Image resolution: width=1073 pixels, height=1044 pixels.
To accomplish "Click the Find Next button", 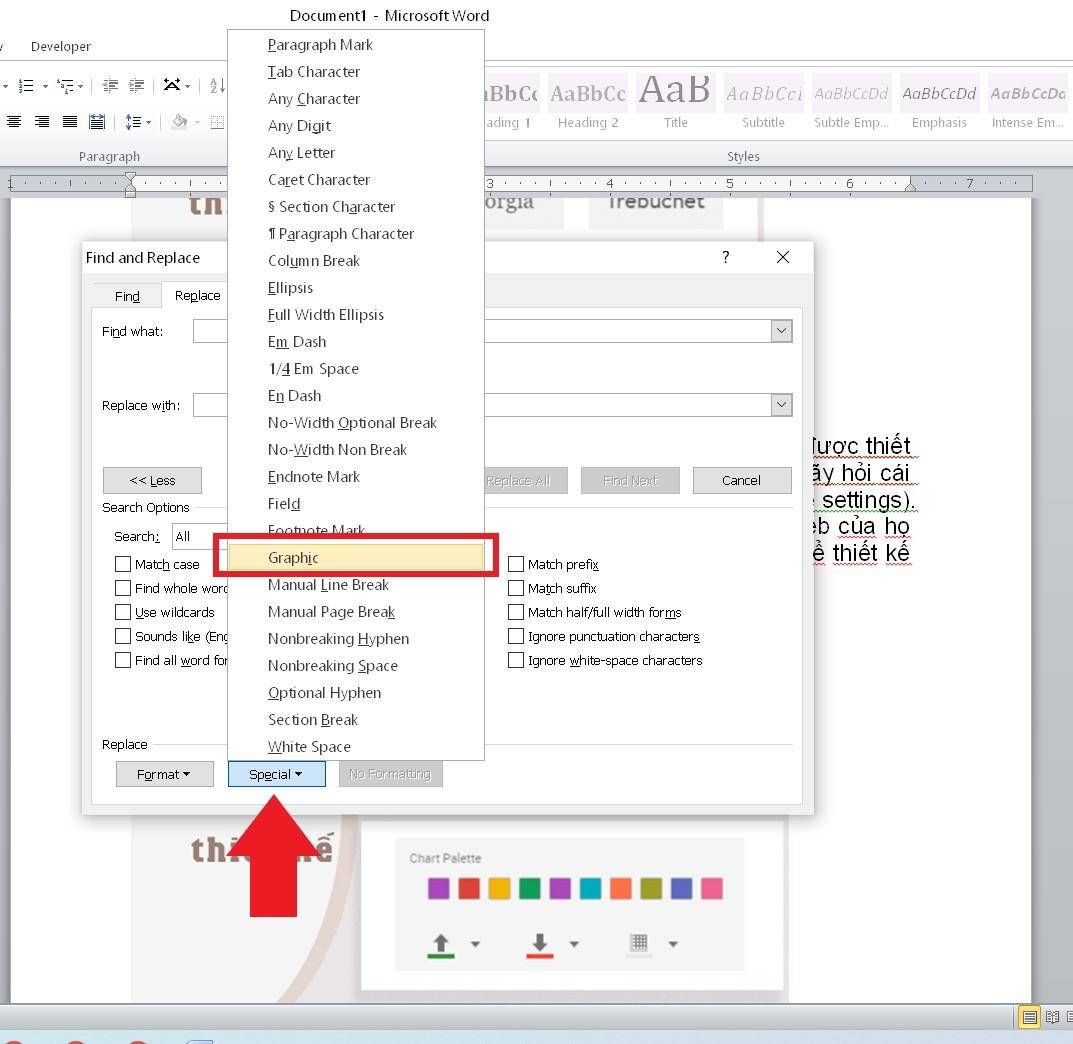I will 630,480.
